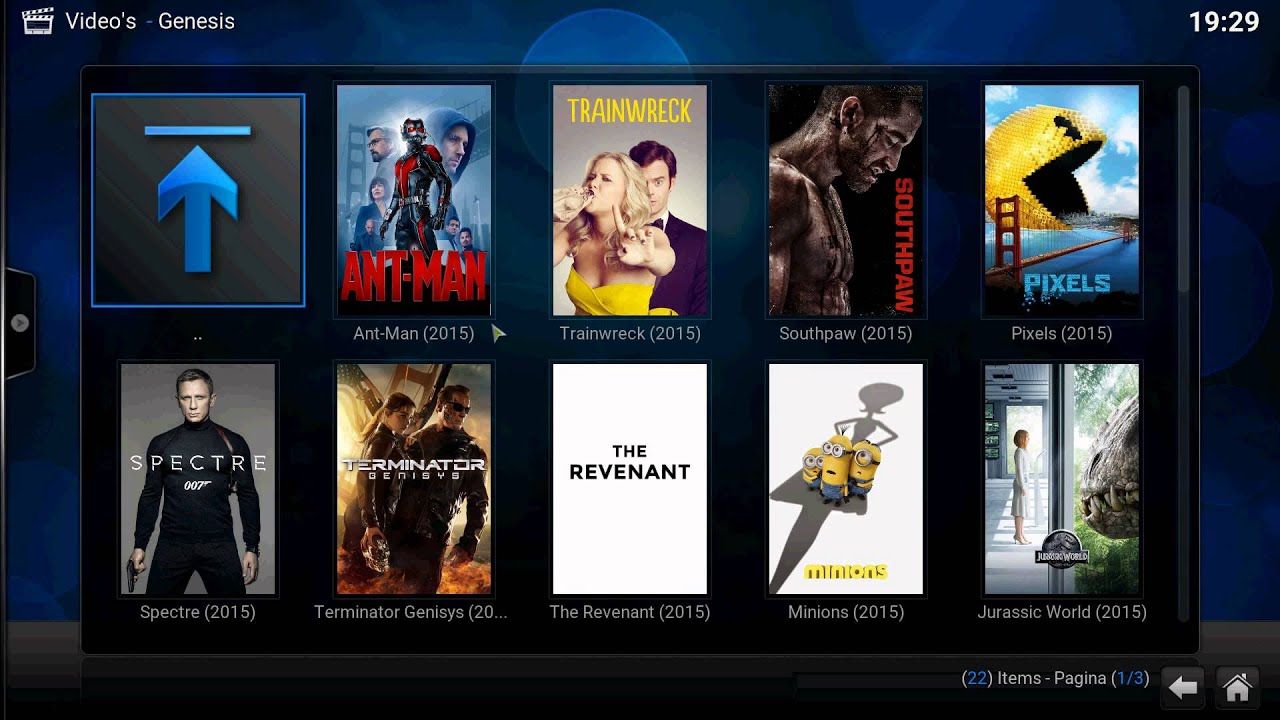
Task: Click the back arrow button
Action: click(1183, 687)
